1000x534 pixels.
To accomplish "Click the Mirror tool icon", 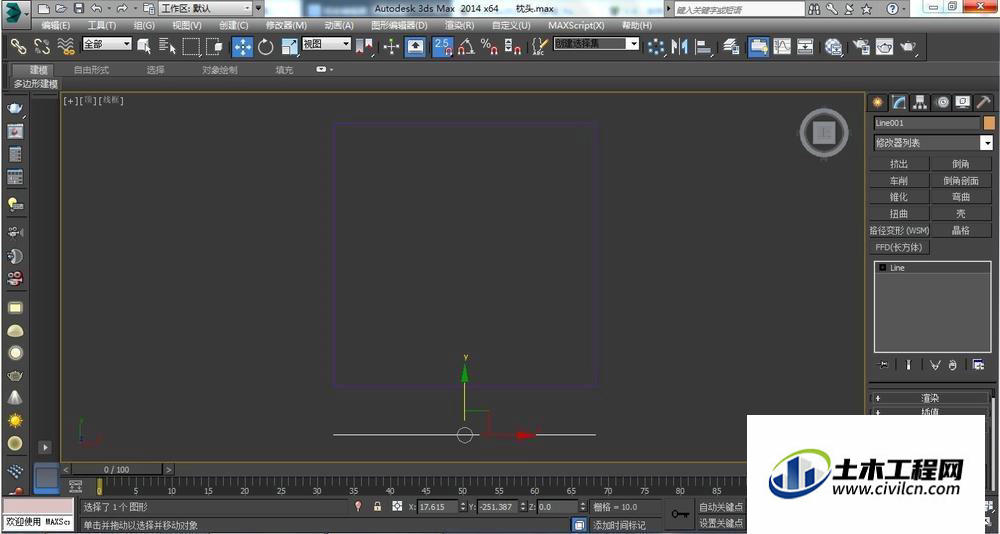I will click(680, 47).
